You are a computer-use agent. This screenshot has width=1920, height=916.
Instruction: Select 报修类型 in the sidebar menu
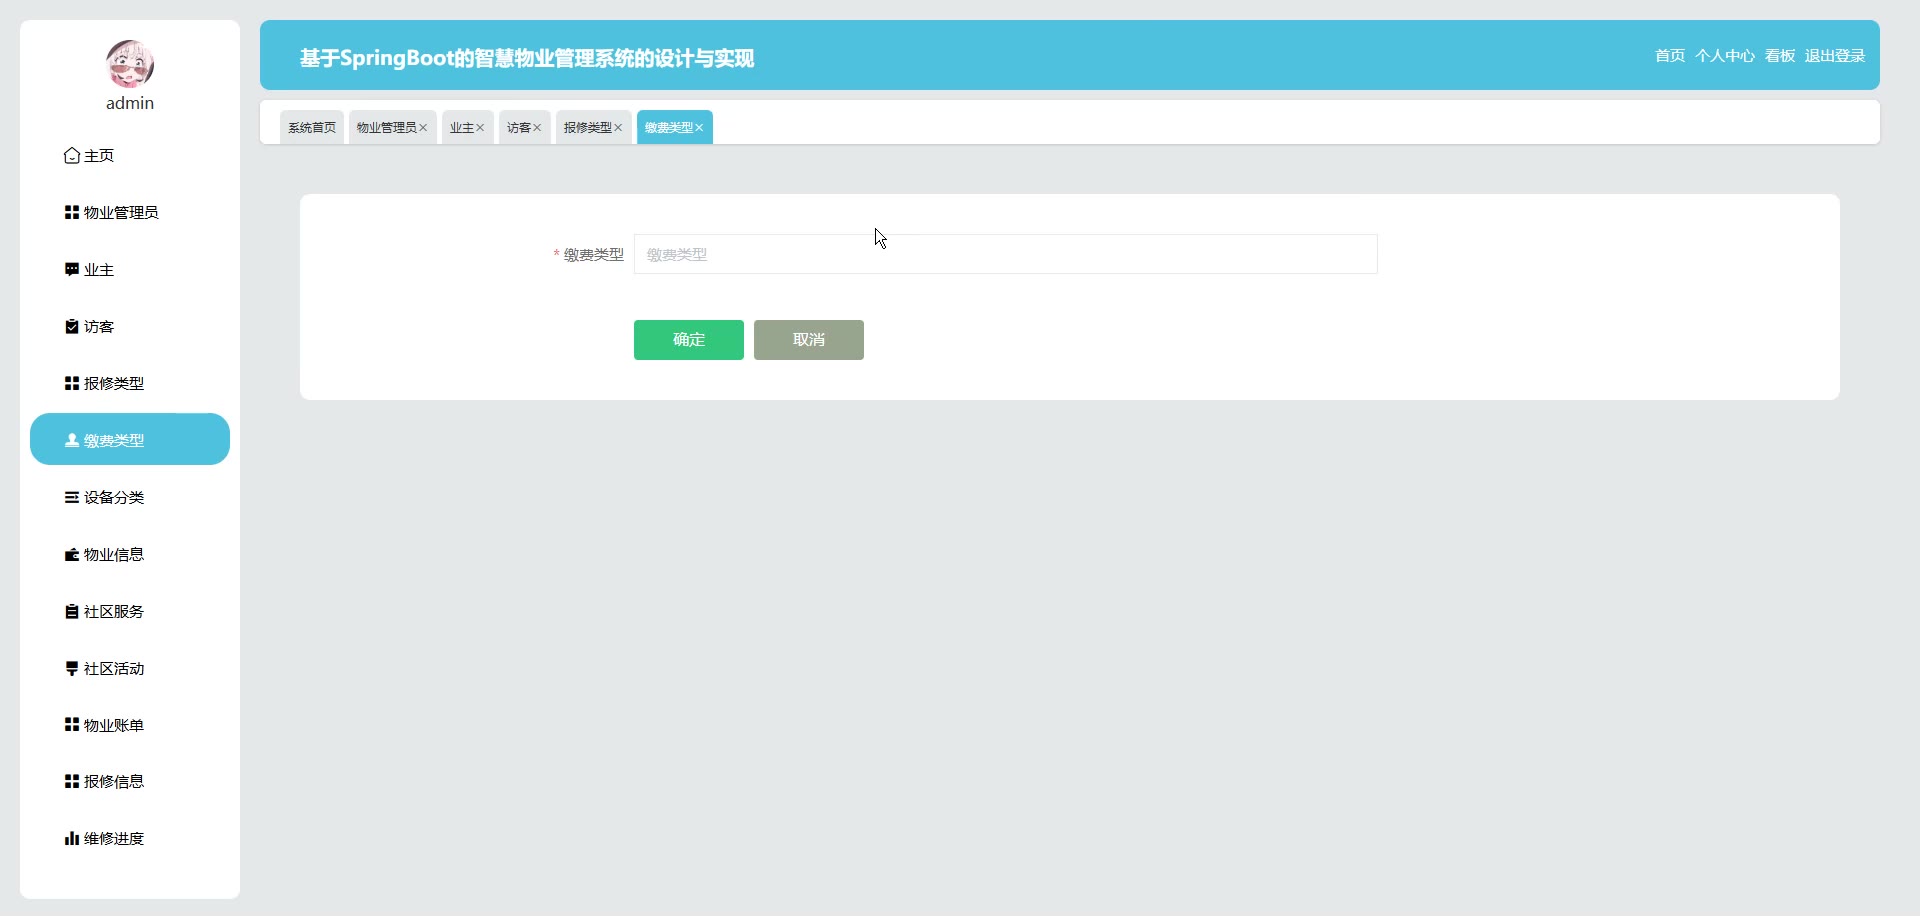click(130, 384)
